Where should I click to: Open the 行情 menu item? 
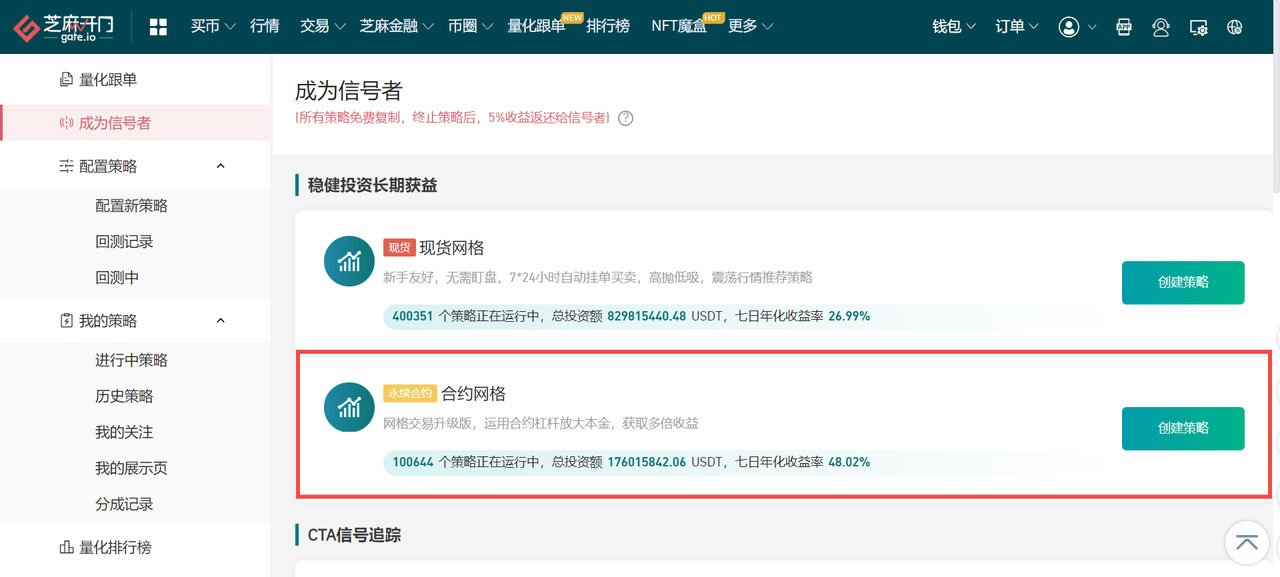pos(265,27)
